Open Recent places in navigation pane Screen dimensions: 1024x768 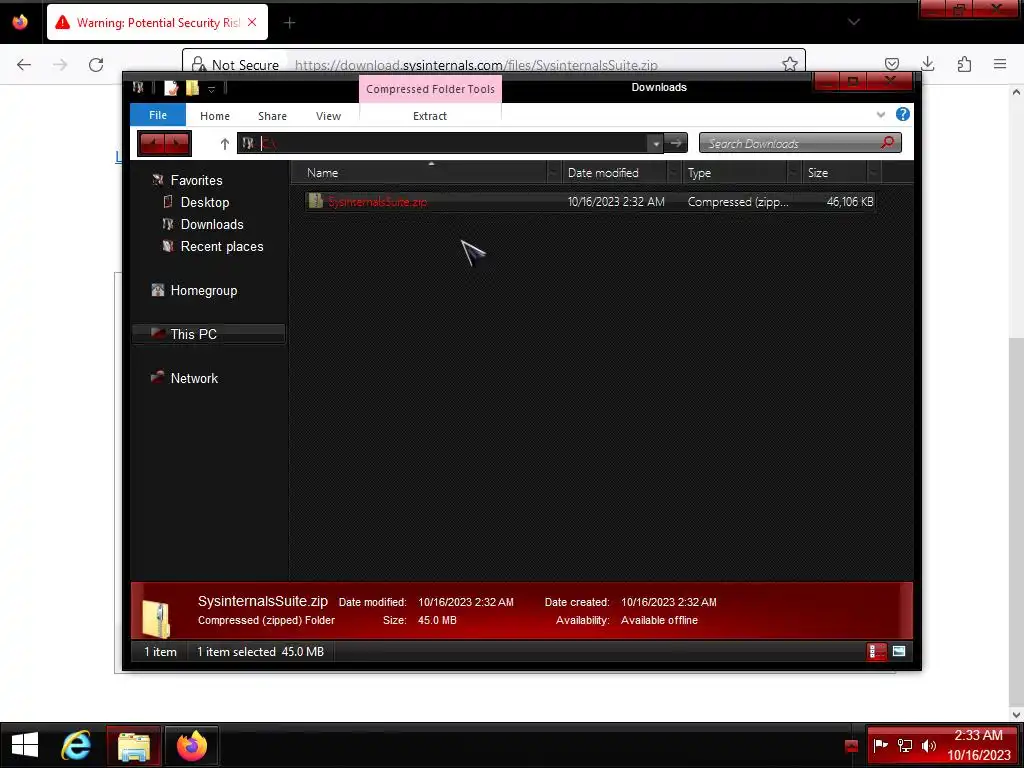point(222,247)
